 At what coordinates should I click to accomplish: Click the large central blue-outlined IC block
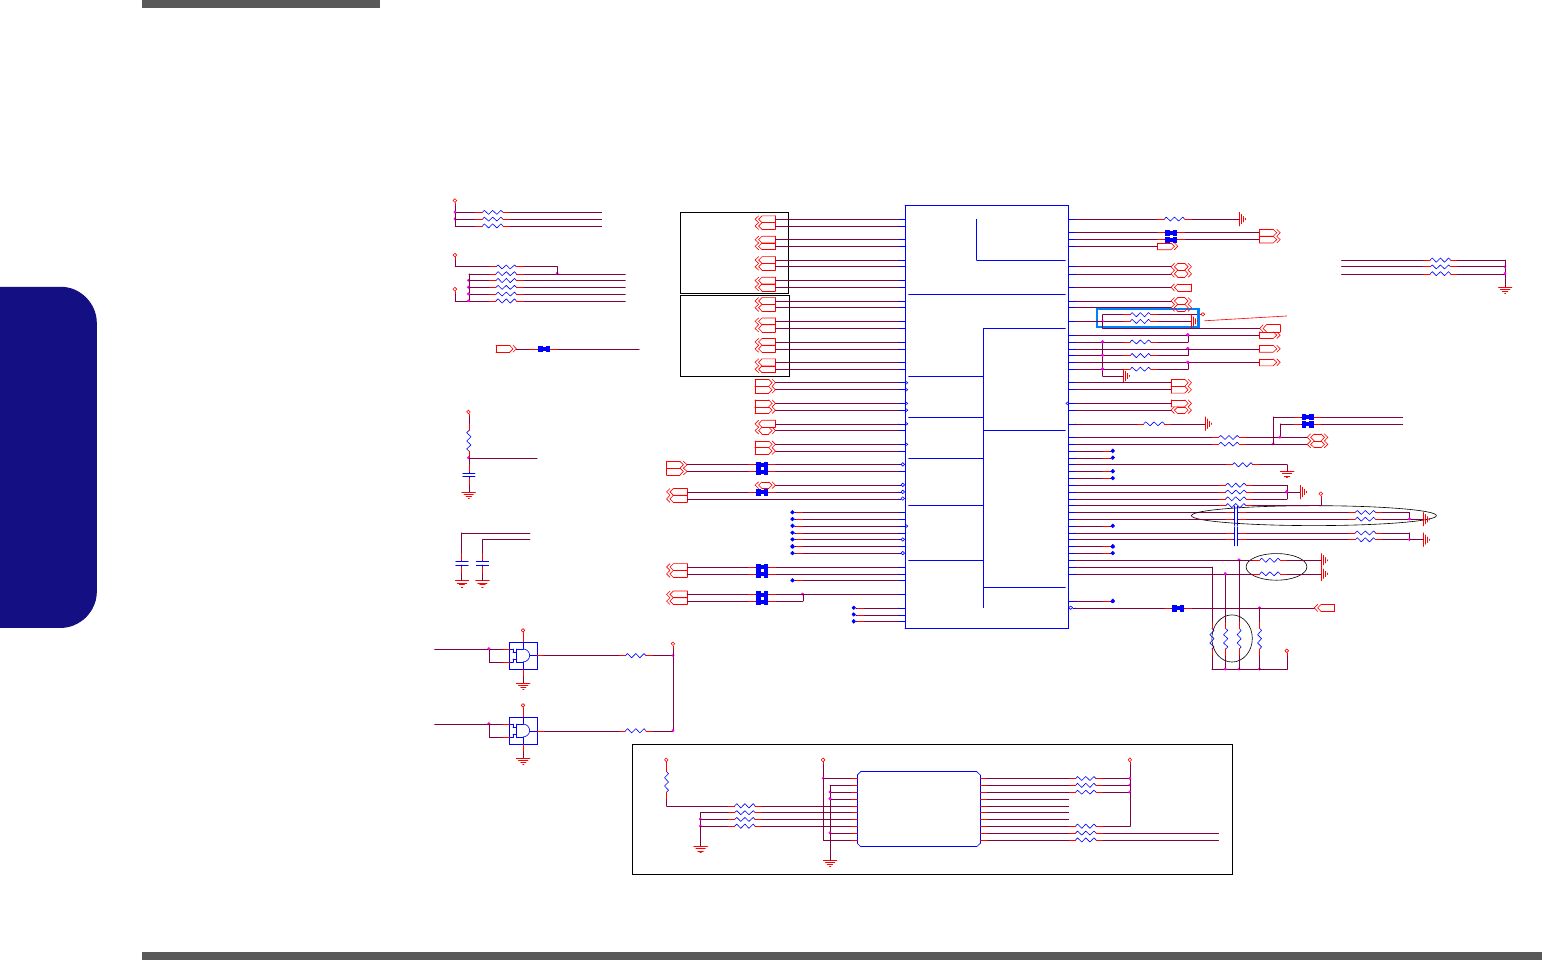click(987, 417)
